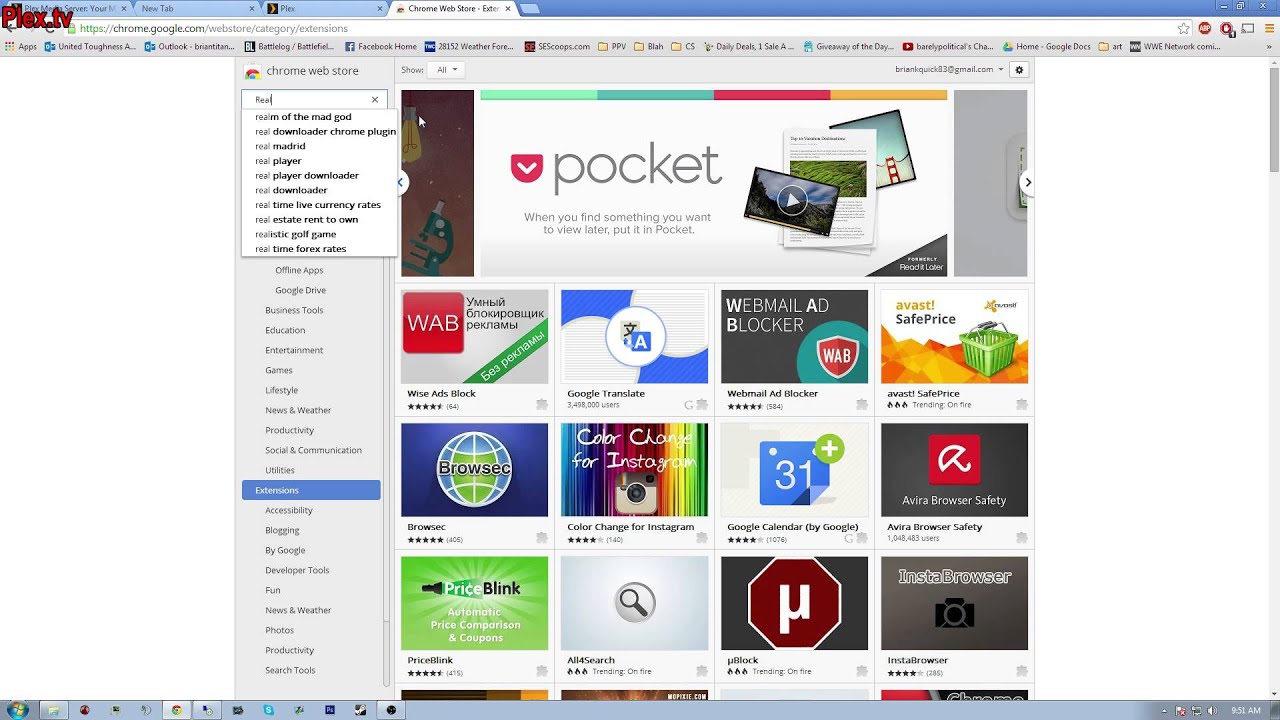
Task: Open the web store settings gear
Action: 1019,70
